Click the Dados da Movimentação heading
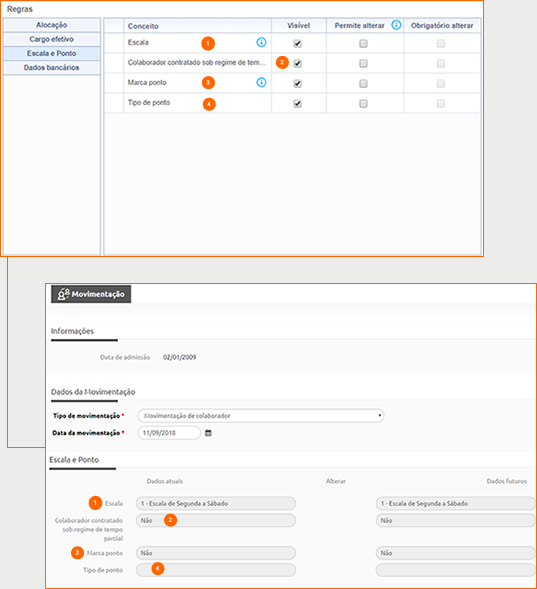Viewport: 537px width, 589px height. pos(93,392)
